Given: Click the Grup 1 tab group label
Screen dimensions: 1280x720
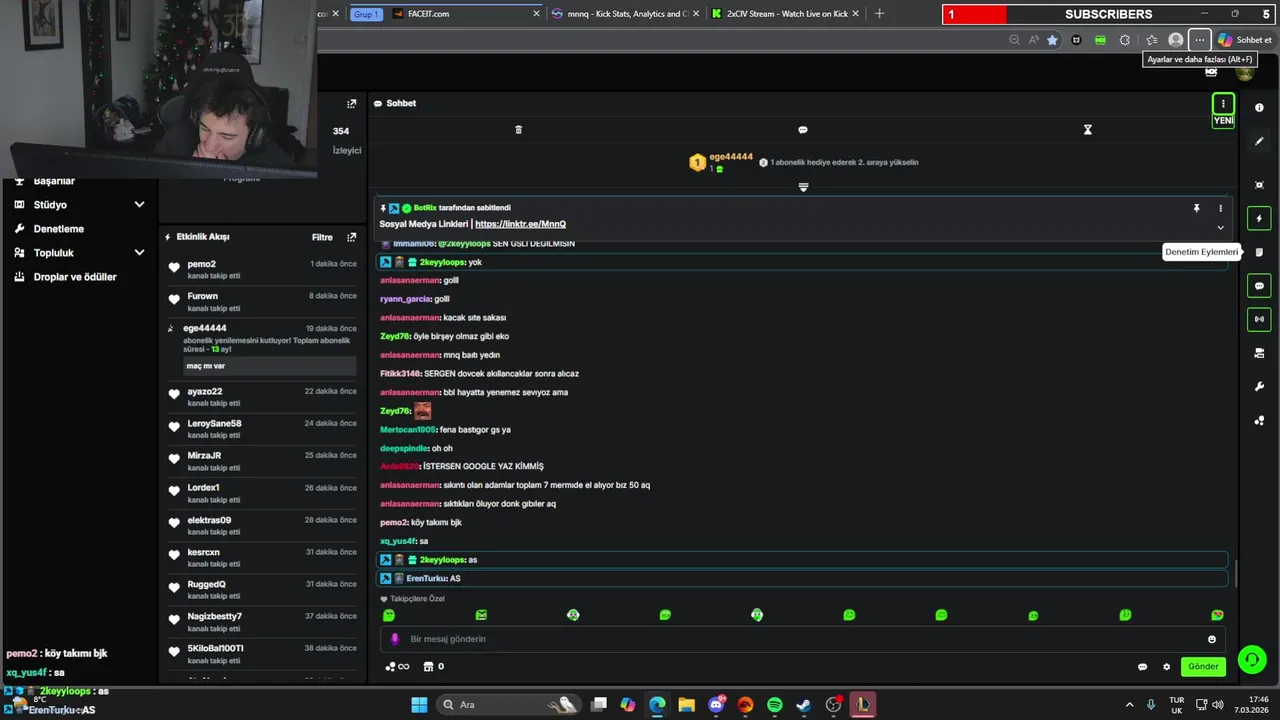Looking at the screenshot, I should 366,14.
